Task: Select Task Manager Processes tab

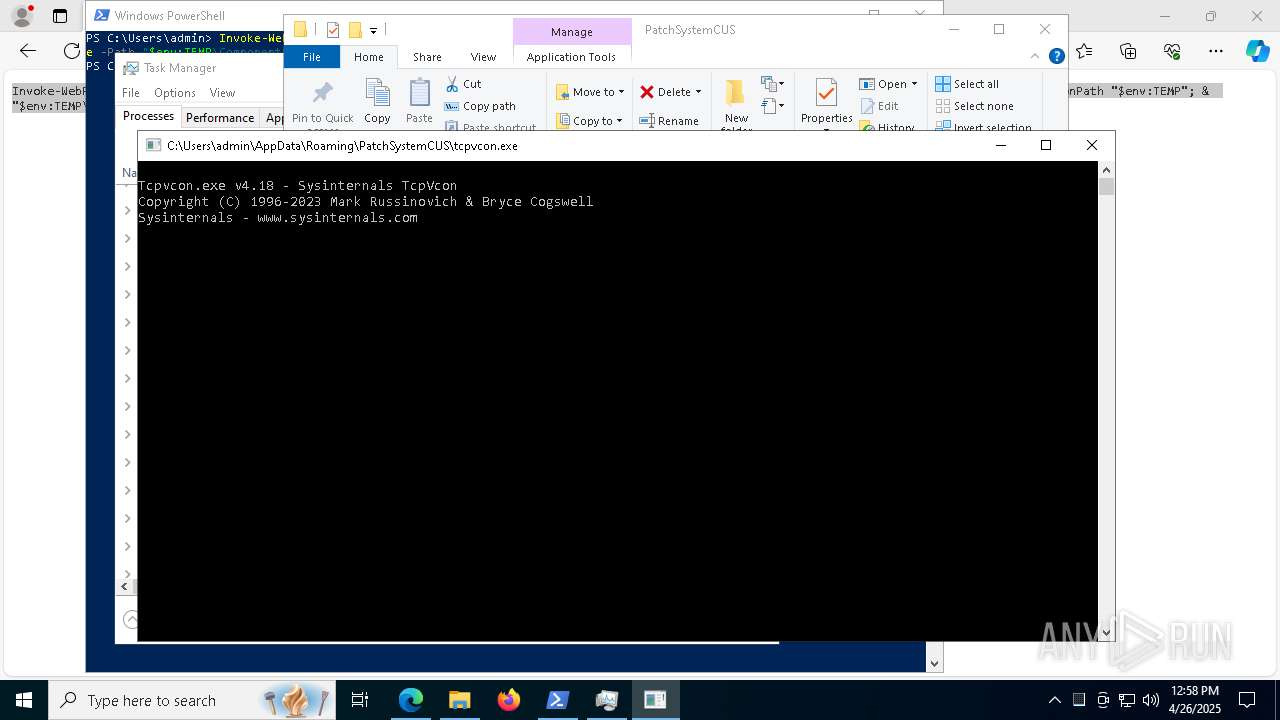Action: tap(148, 116)
